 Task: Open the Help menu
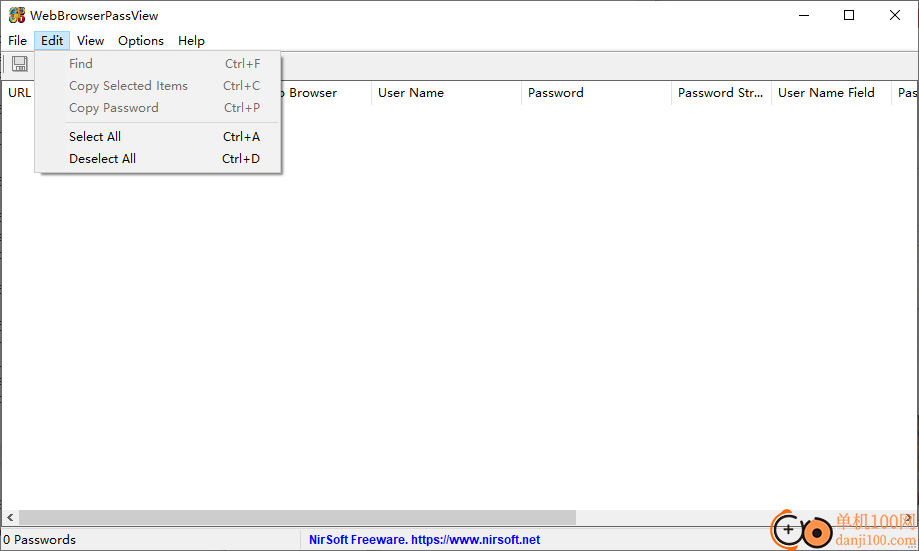pos(191,40)
